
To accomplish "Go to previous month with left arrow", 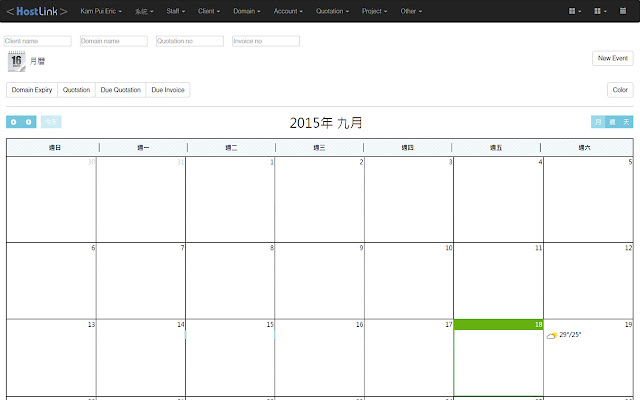I will pos(14,122).
